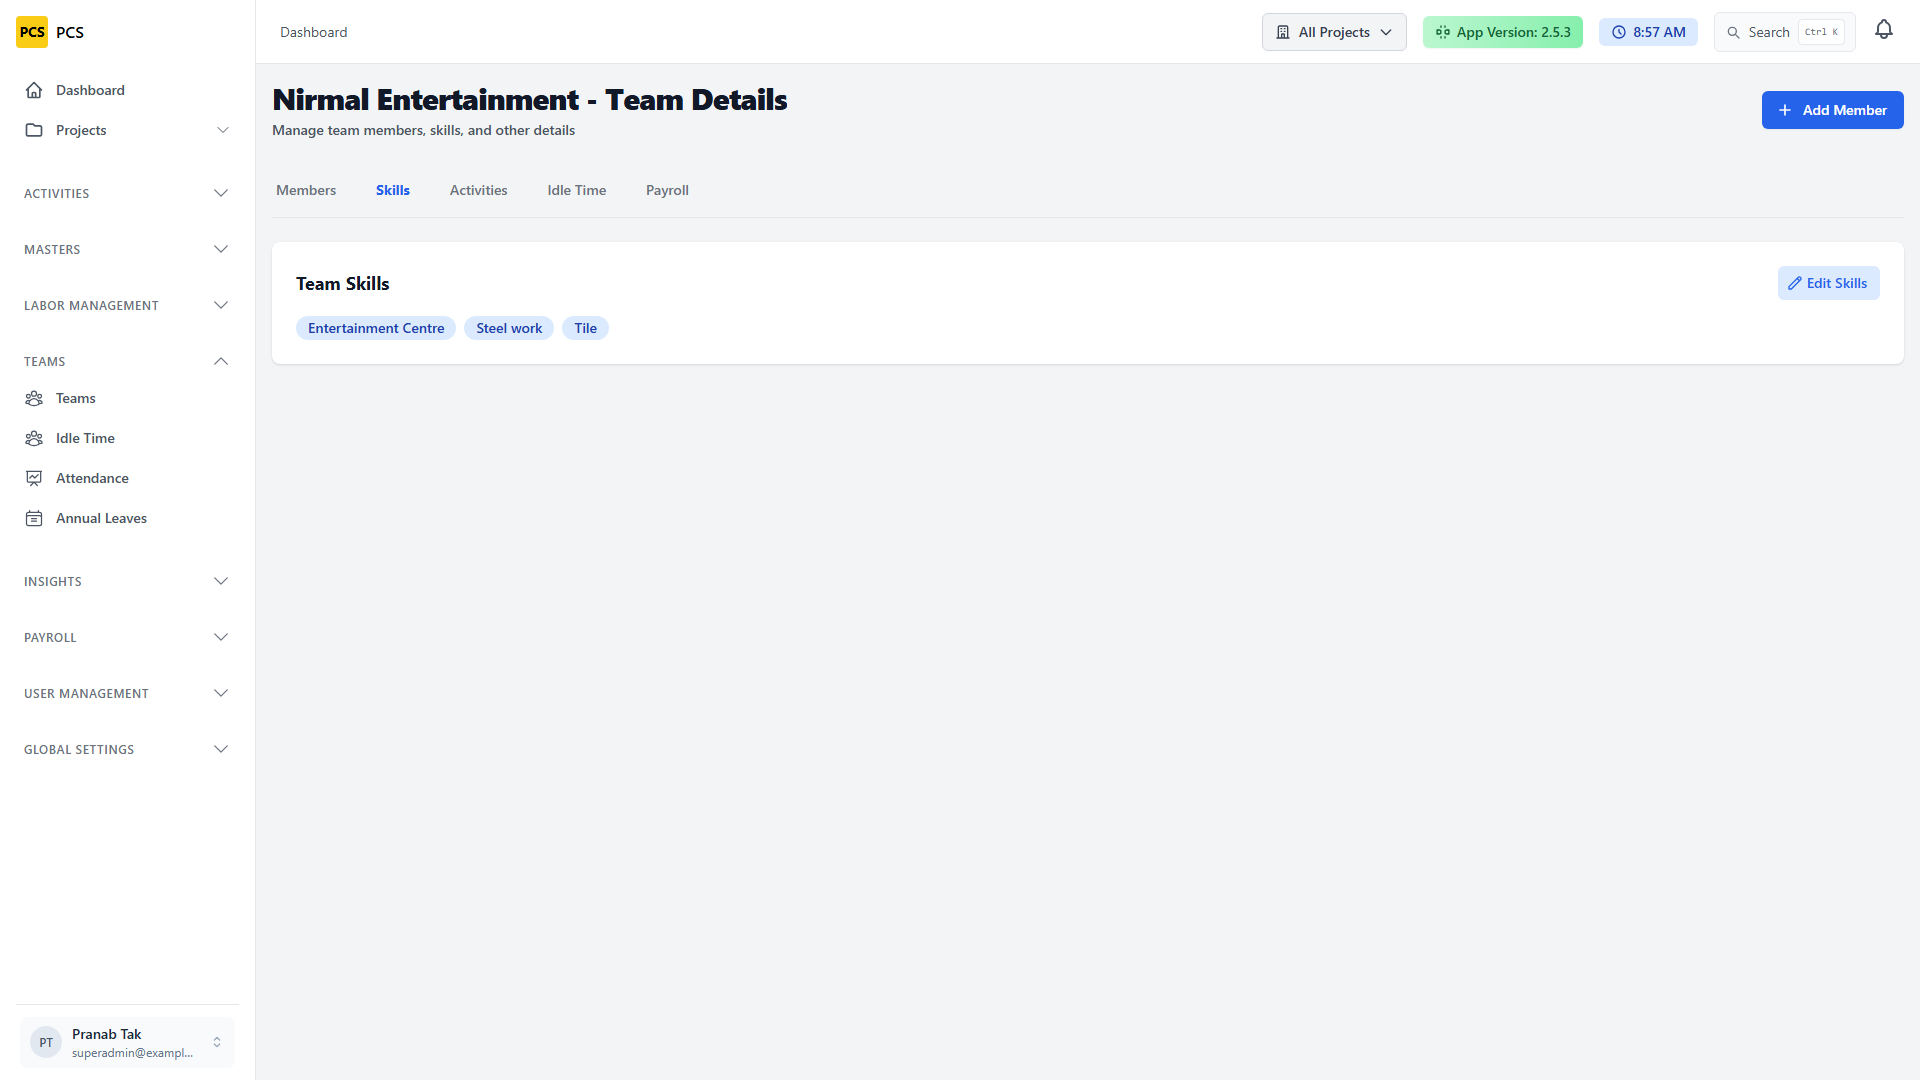This screenshot has width=1920, height=1080.
Task: Click the Entertainment Centre skill tag
Action: (376, 328)
